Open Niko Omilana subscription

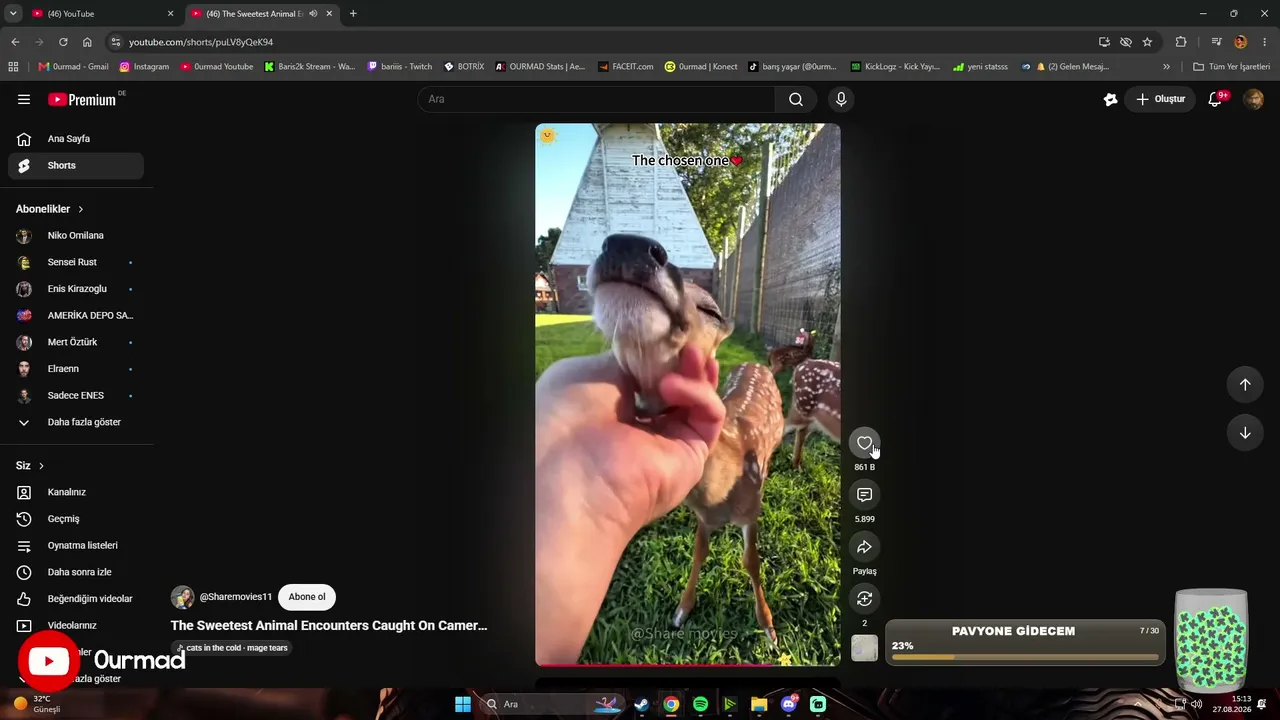[x=76, y=236]
